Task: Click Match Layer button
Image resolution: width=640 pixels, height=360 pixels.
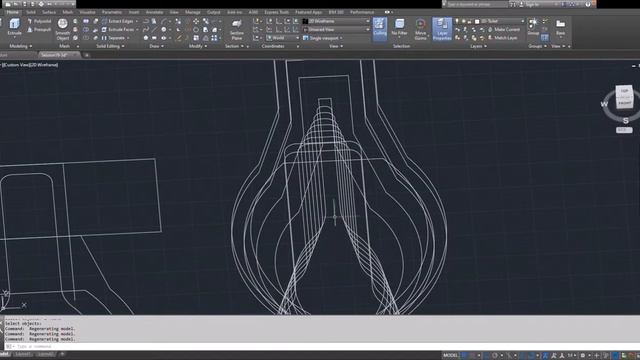Action: click(503, 38)
